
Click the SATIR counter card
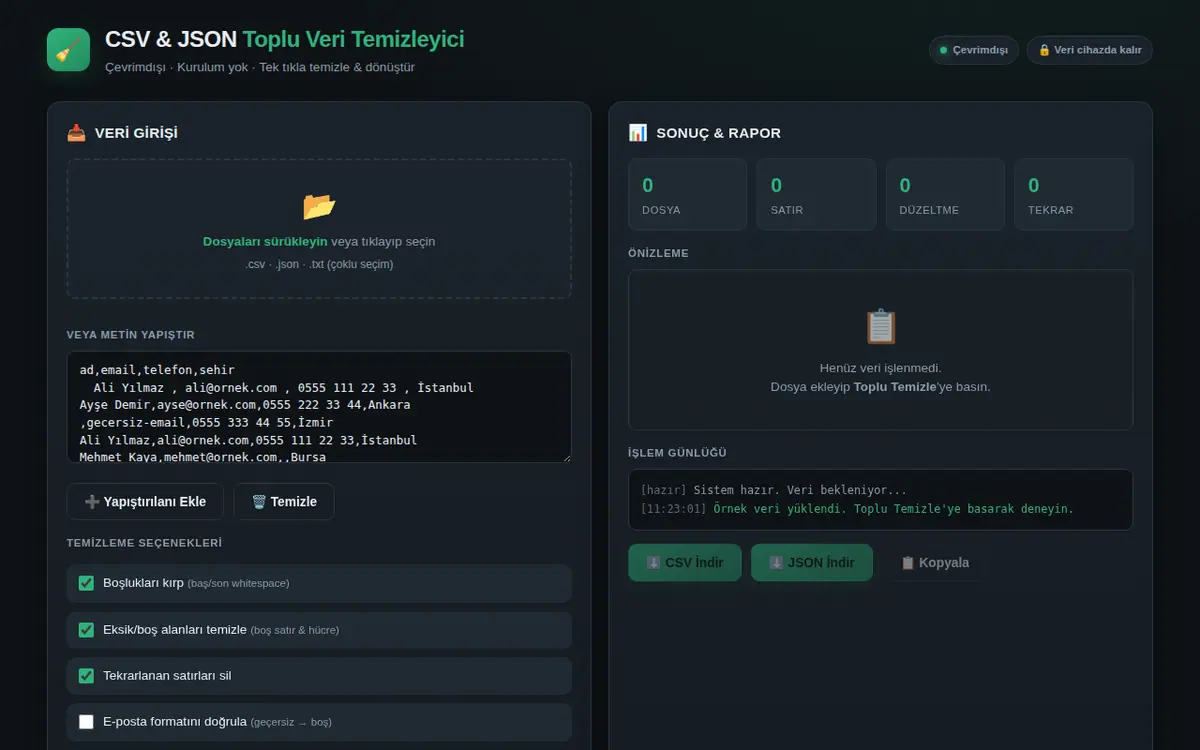click(816, 195)
